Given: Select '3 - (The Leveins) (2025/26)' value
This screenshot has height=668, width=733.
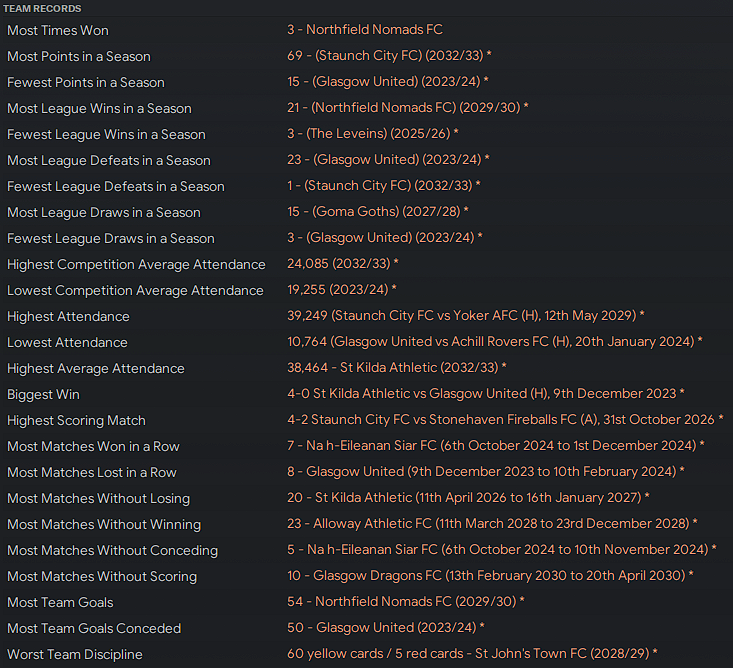Looking at the screenshot, I should click(373, 134).
